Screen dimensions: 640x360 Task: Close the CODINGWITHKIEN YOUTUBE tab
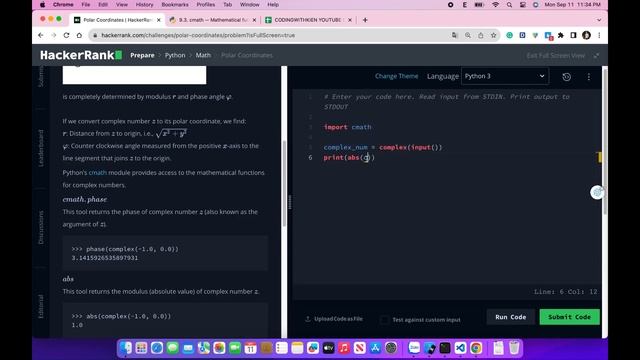tap(350, 20)
